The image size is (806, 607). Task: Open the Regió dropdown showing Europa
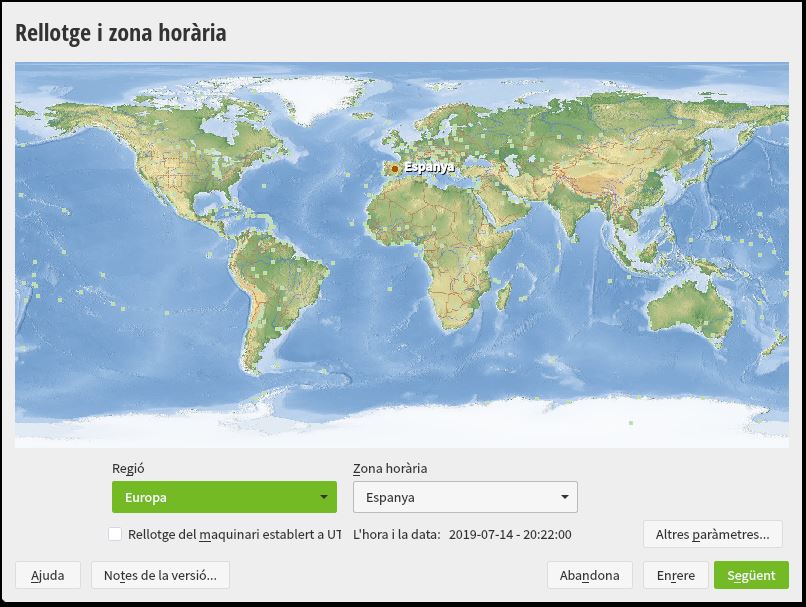pos(224,497)
